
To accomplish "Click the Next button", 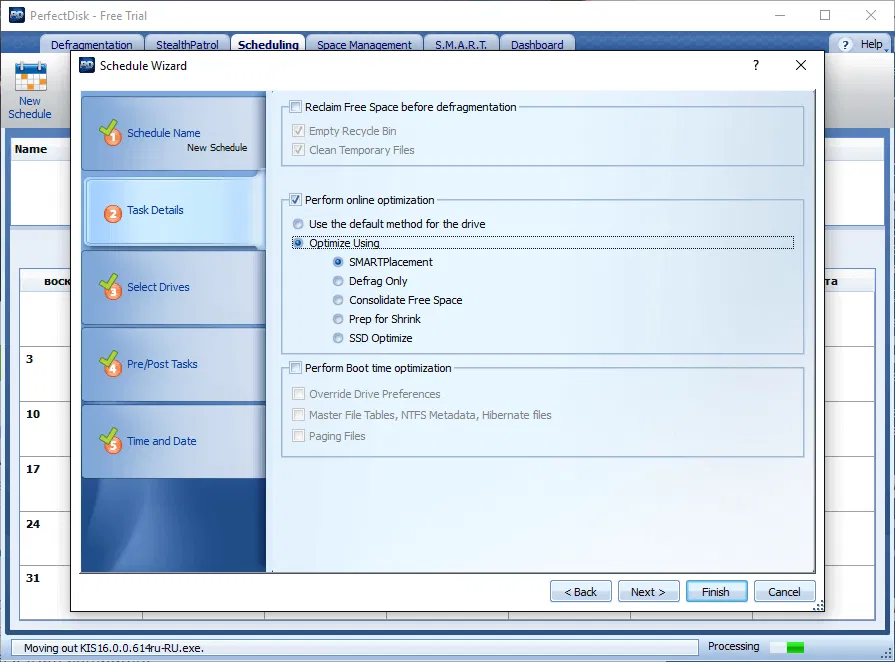I will pyautogui.click(x=648, y=592).
